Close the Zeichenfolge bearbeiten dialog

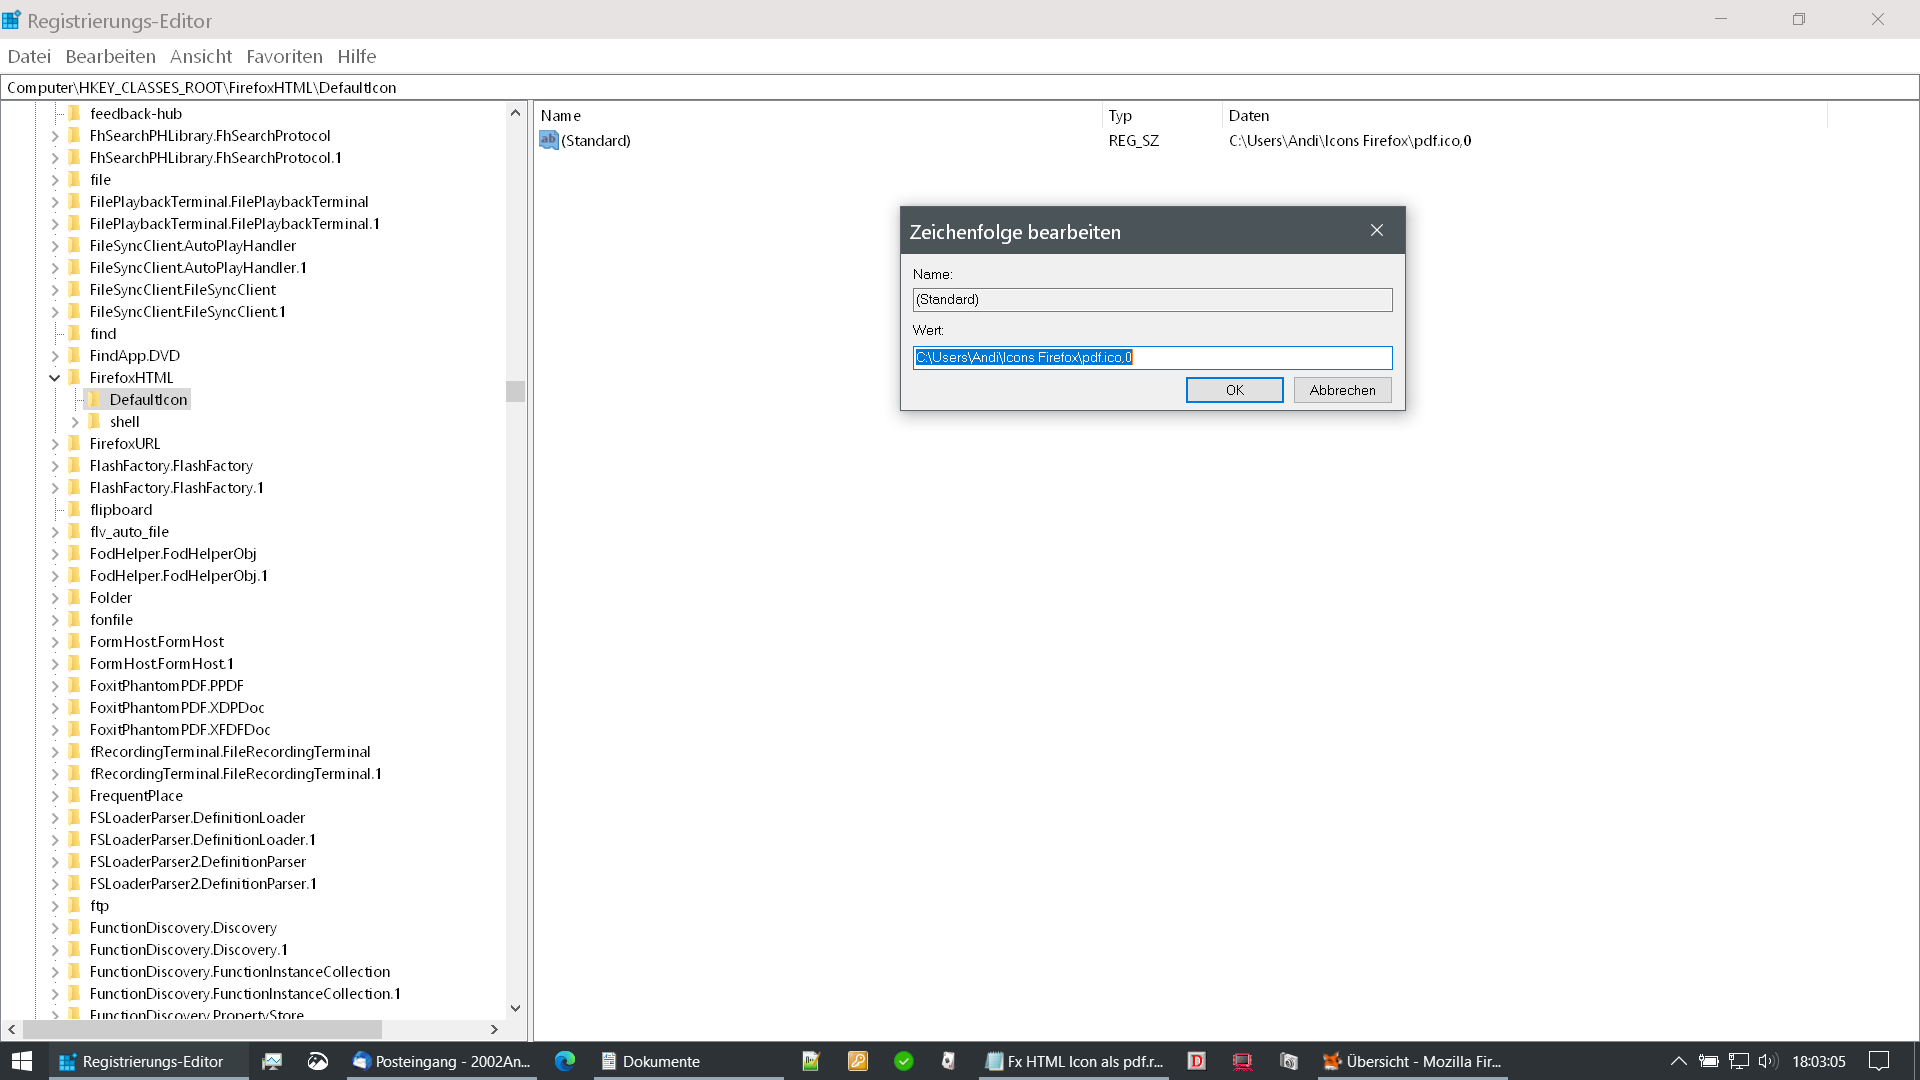coord(1377,231)
